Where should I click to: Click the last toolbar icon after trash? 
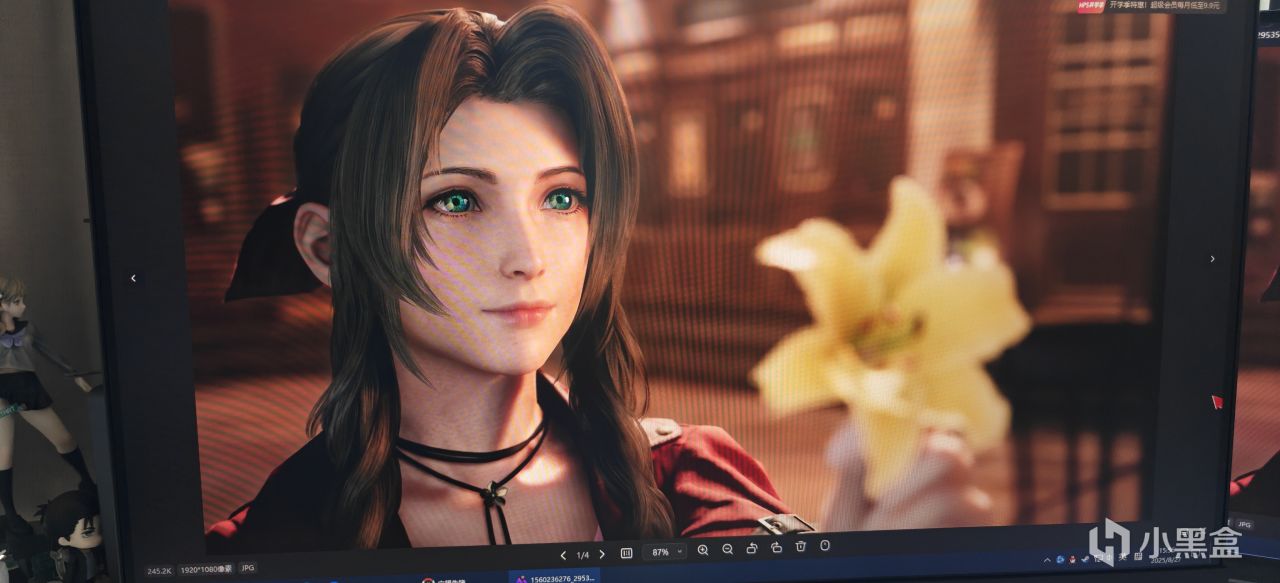[x=825, y=545]
